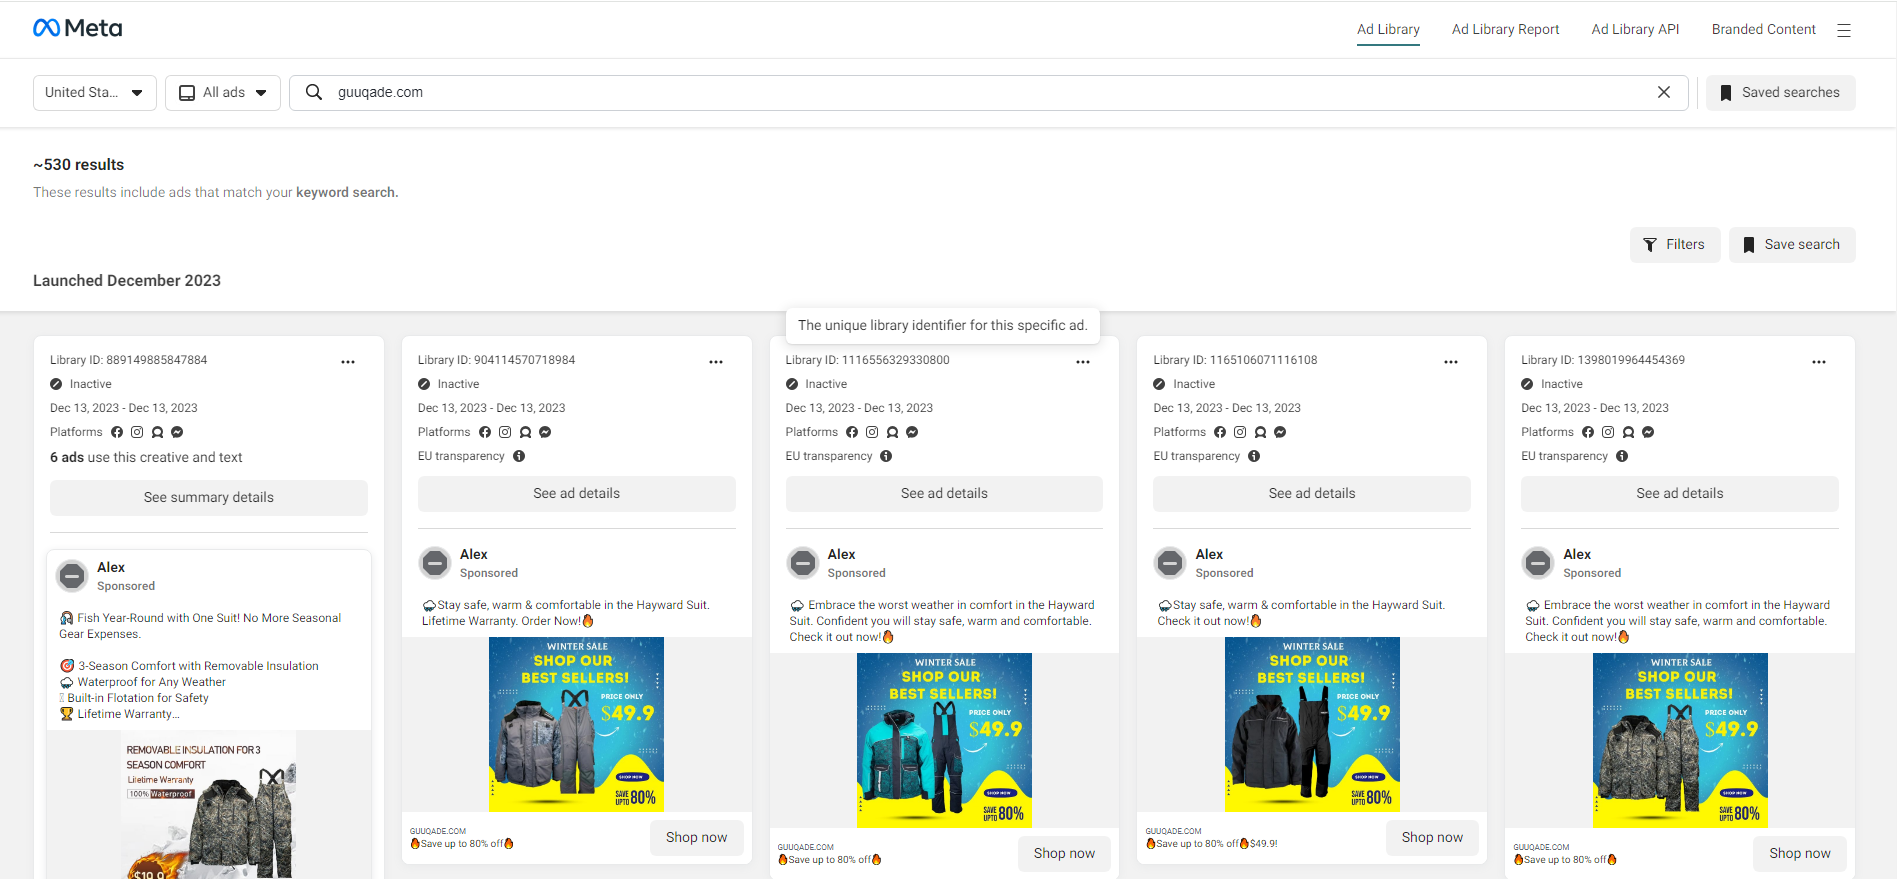This screenshot has height=879, width=1897.
Task: See ad details for ad 1116556329330800
Action: coord(944,493)
